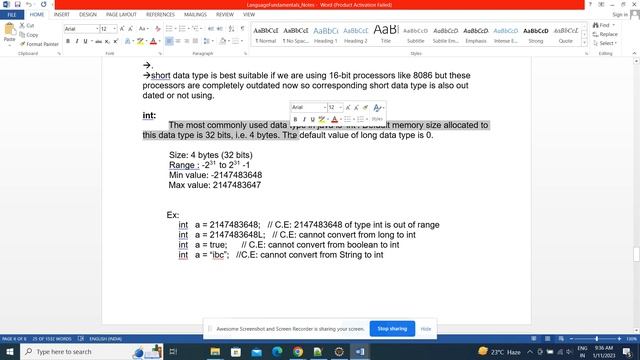This screenshot has height=360, width=640.
Task: Click Sign in at top right
Action: pos(620,15)
